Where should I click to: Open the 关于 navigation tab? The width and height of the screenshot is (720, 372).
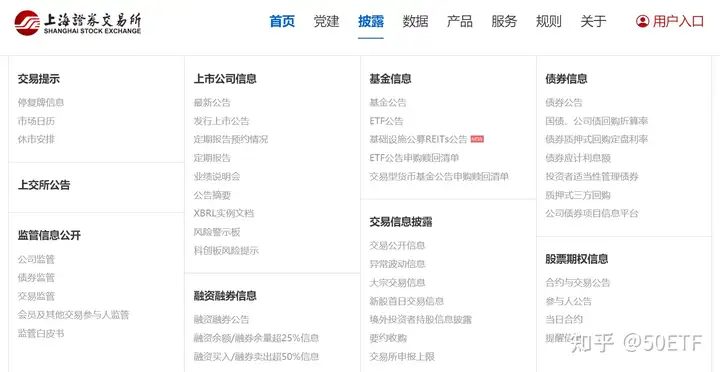point(593,21)
